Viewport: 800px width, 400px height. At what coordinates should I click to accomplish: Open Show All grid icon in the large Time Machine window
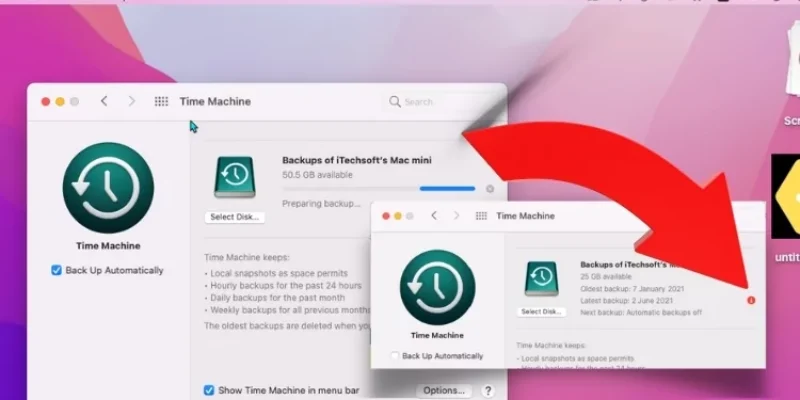(161, 102)
